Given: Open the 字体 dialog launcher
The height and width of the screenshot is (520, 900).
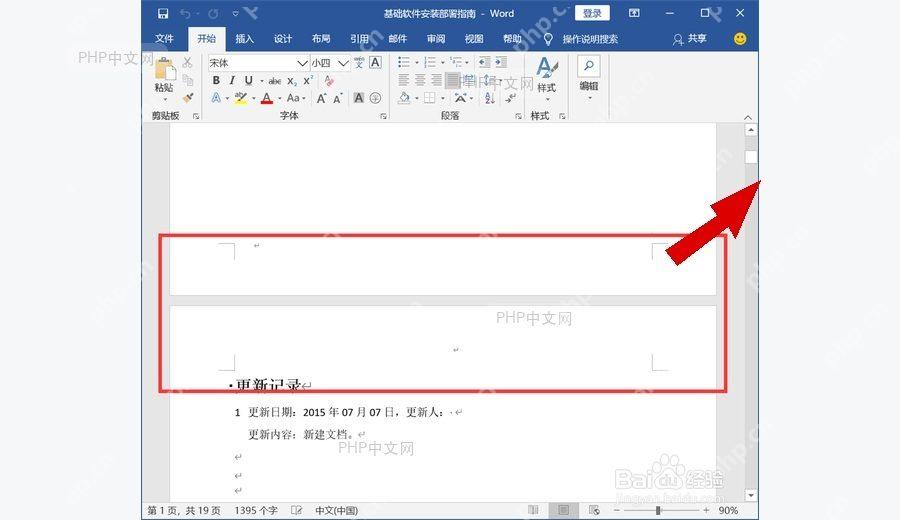Looking at the screenshot, I should [383, 116].
